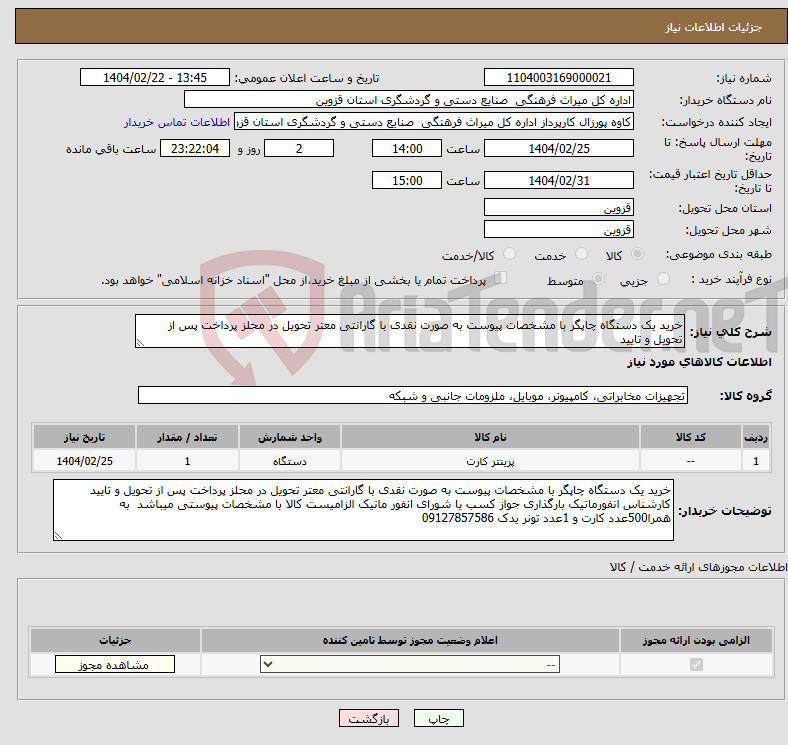
Task: Open the اطلاعات تماس خریدار link
Action: pos(177,122)
